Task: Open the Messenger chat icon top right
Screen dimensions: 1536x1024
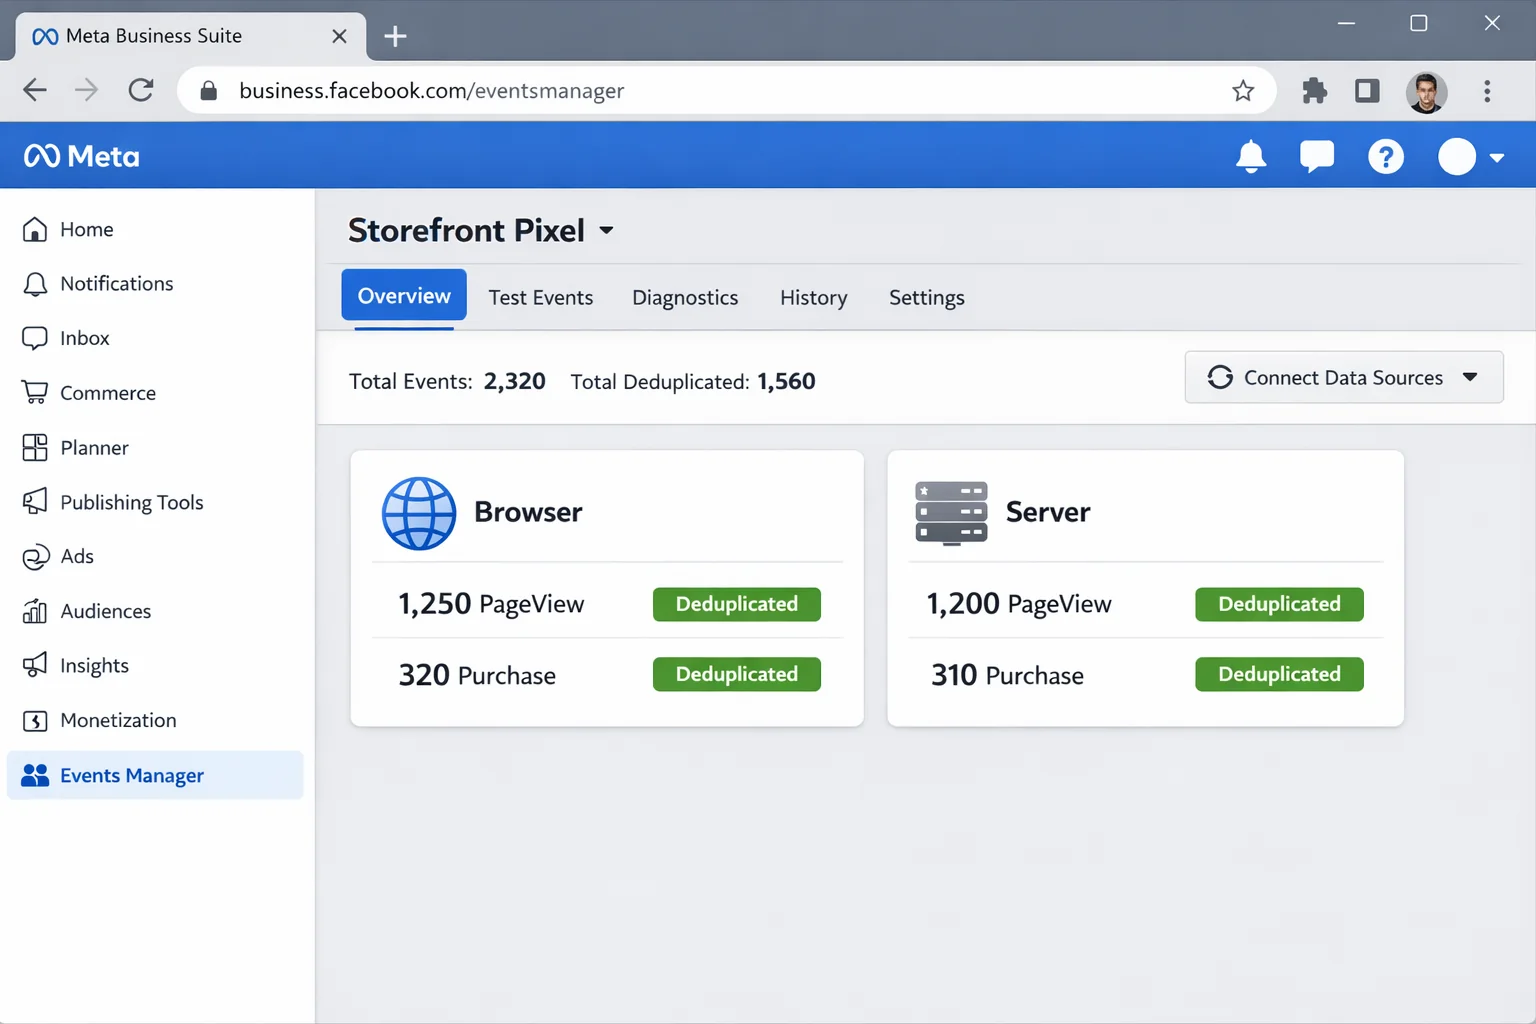Action: 1317,155
